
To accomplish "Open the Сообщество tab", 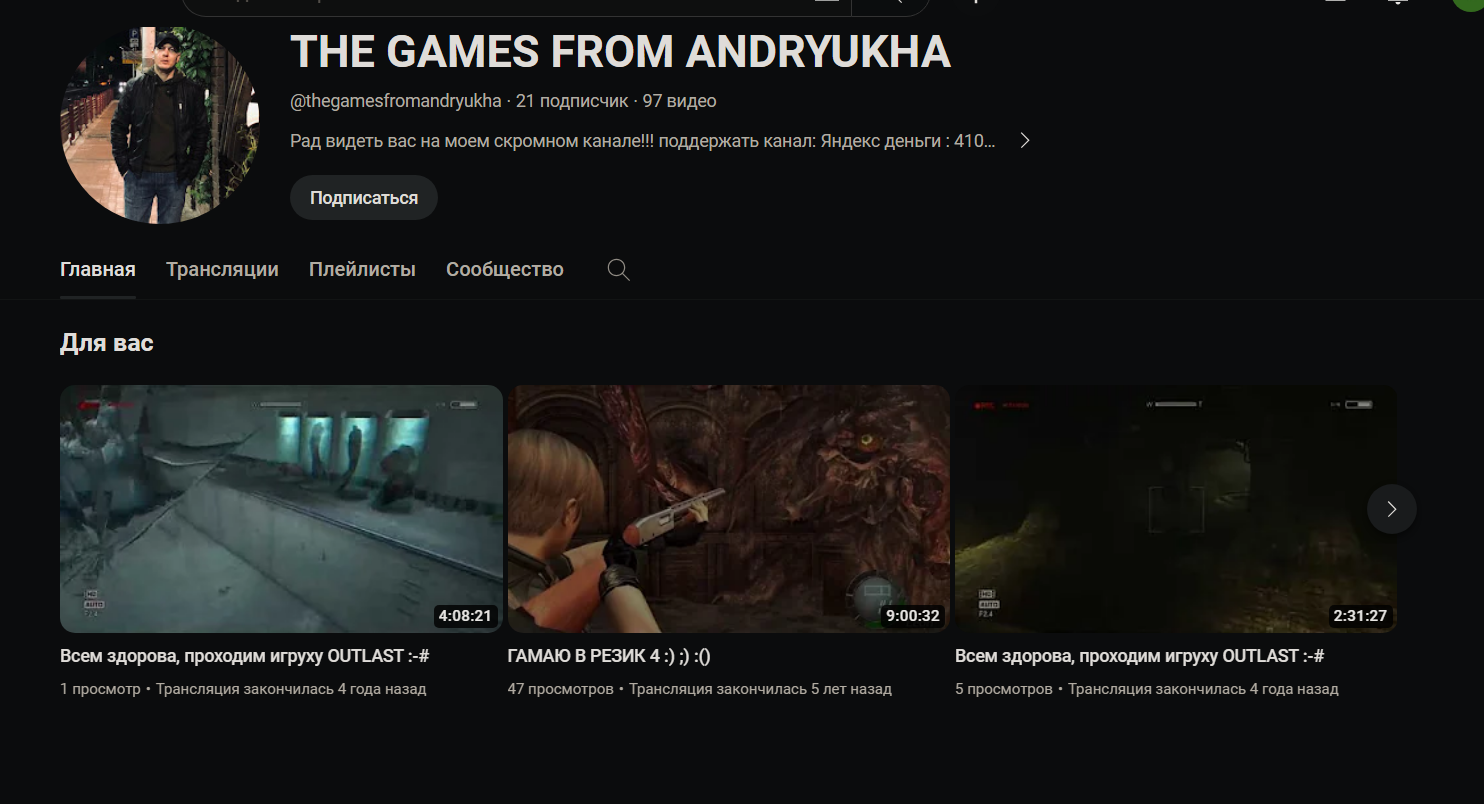I will click(505, 269).
